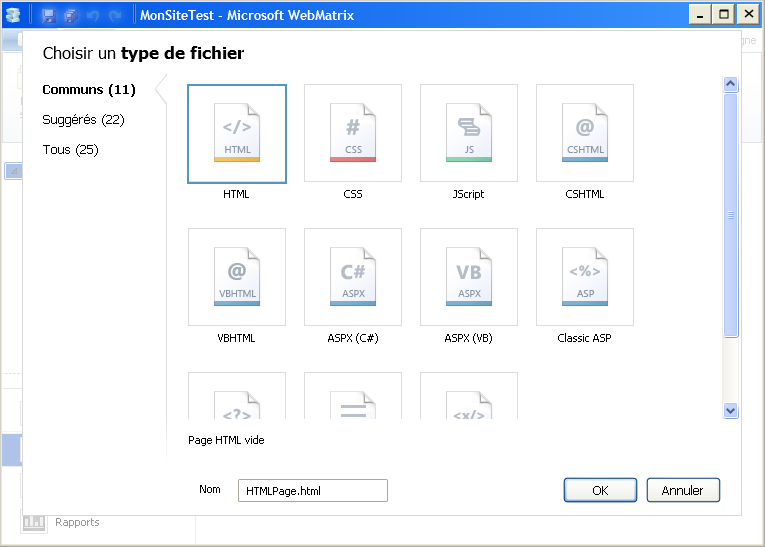Click the OK button
The image size is (765, 547).
point(600,490)
